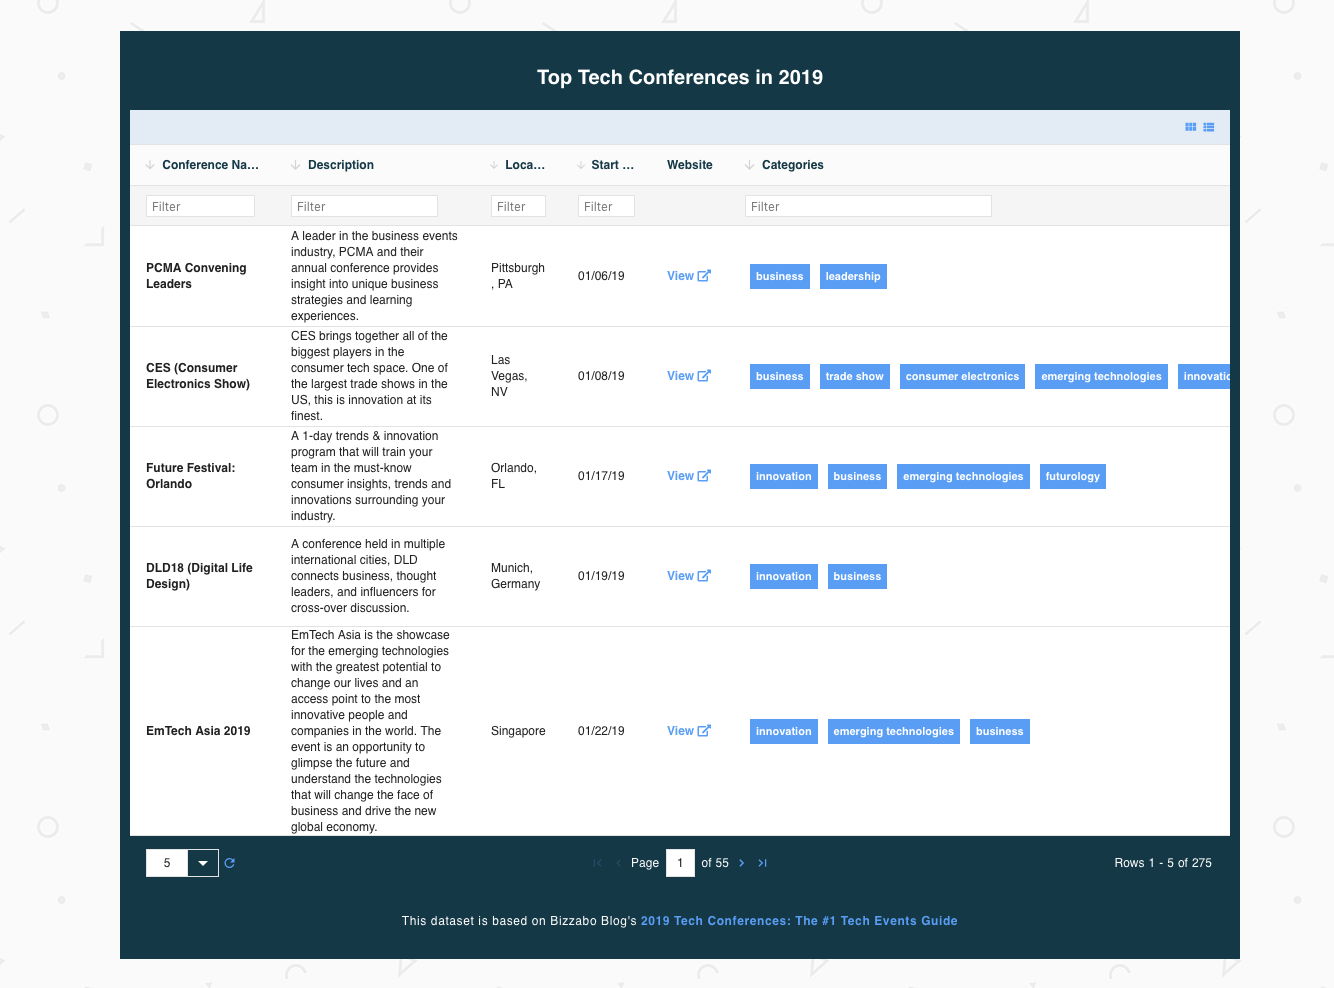Focus the Start date filter field
Viewport: 1334px width, 988px height.
pyautogui.click(x=606, y=206)
